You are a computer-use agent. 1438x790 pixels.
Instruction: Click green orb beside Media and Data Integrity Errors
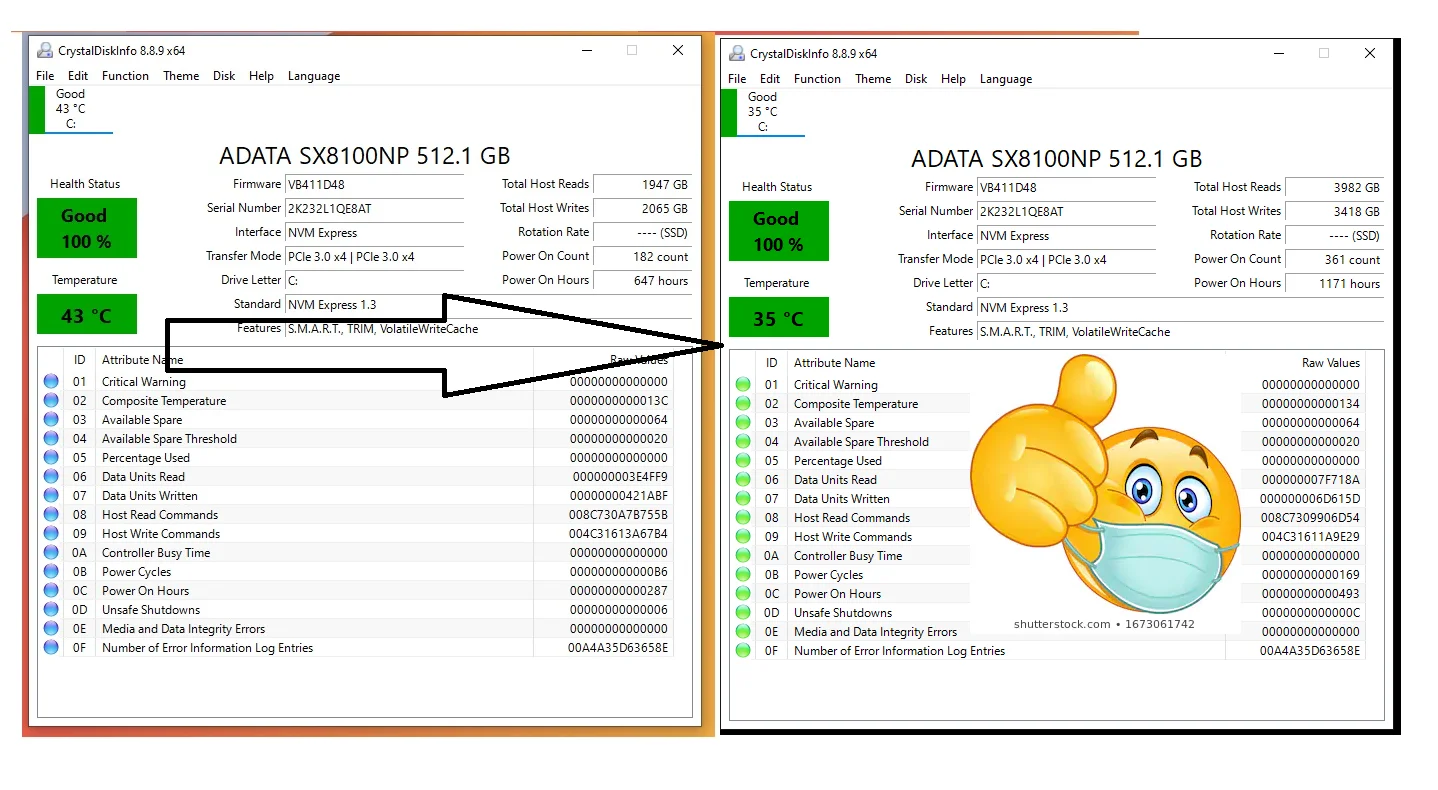pyautogui.click(x=743, y=632)
